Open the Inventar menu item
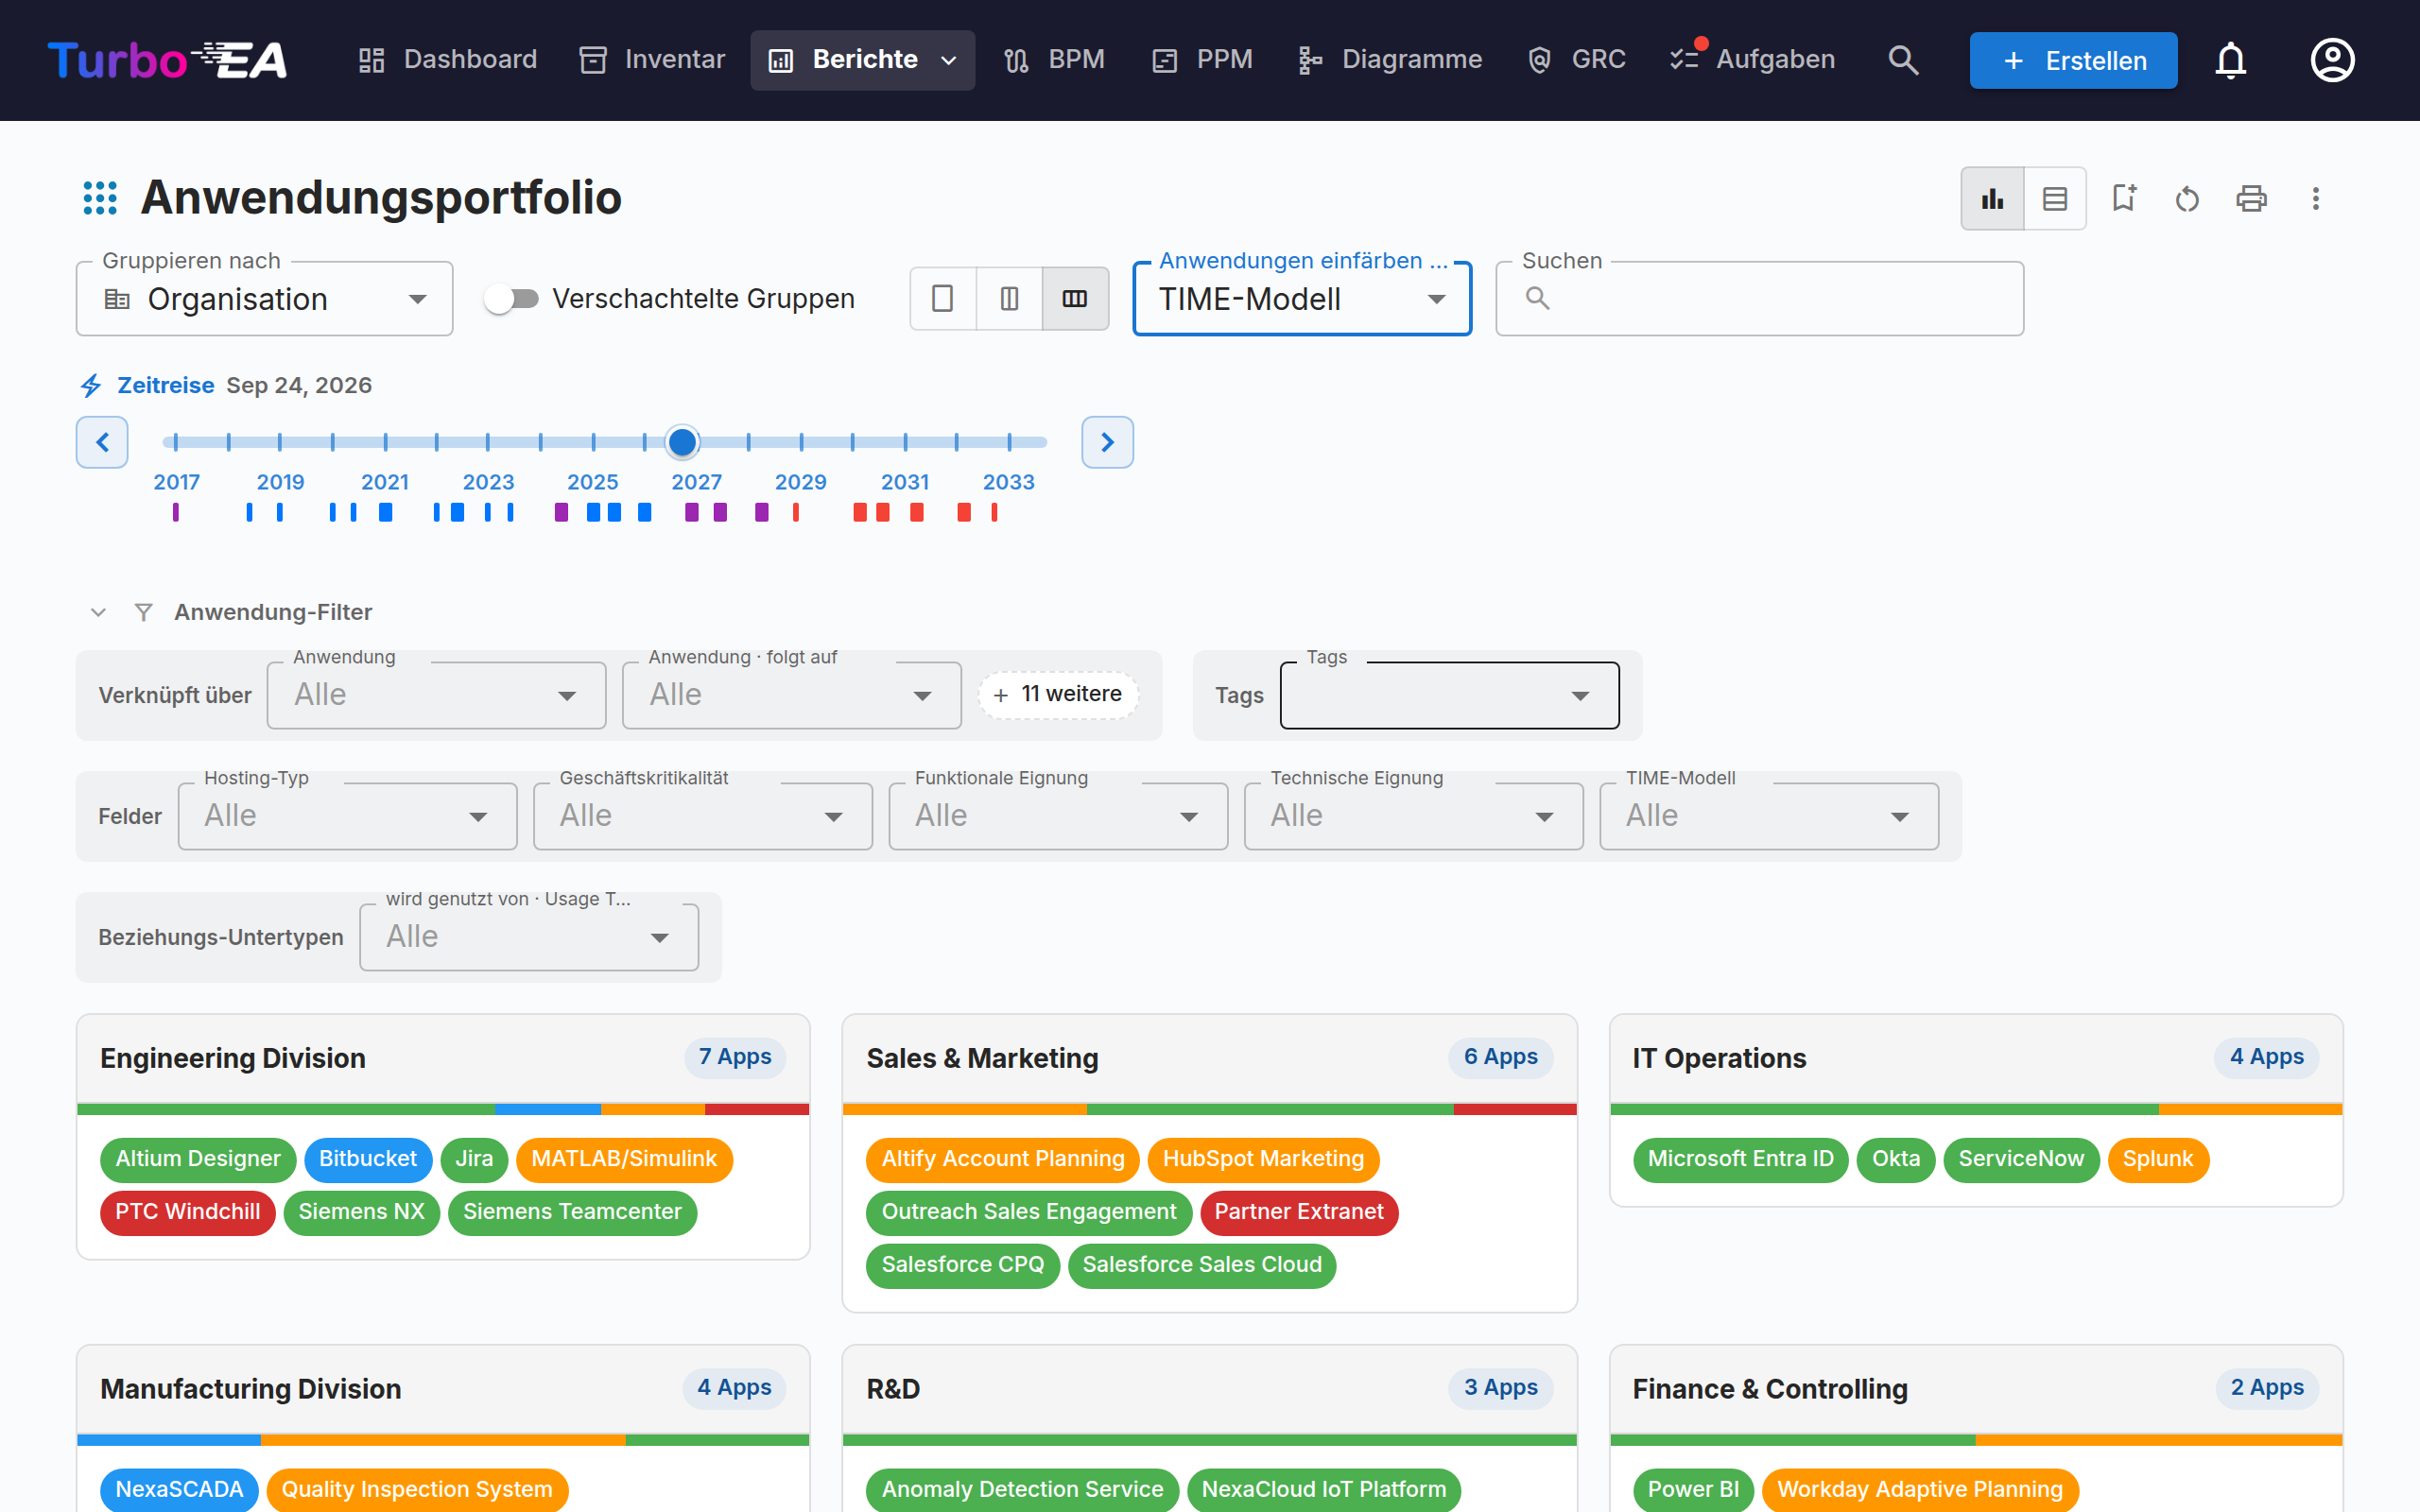The height and width of the screenshot is (1512, 2420). pos(652,60)
